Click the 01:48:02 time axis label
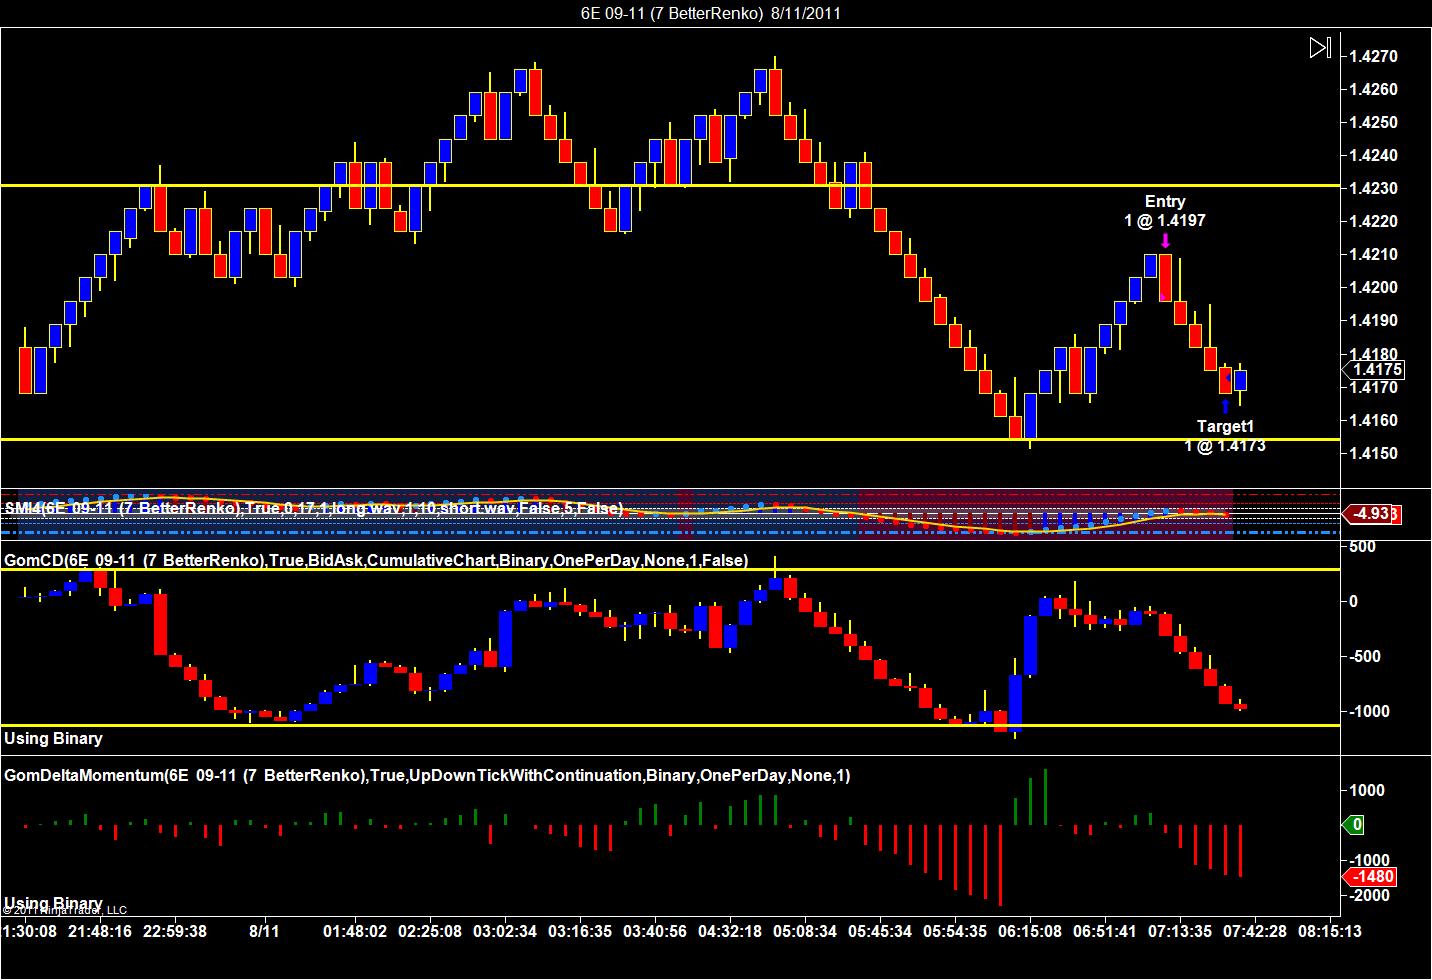This screenshot has width=1432, height=980. click(354, 931)
